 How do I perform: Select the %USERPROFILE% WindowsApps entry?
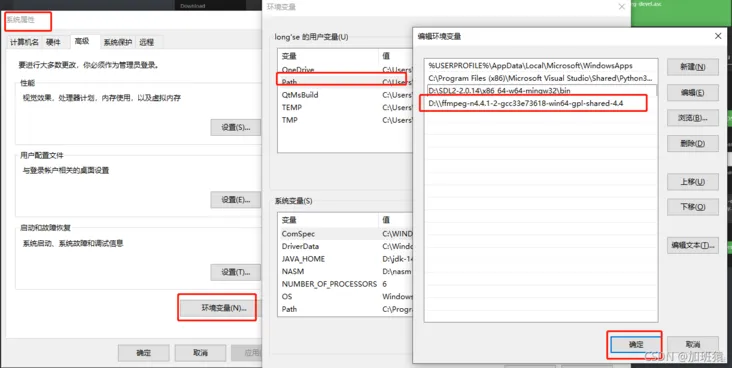tap(541, 65)
